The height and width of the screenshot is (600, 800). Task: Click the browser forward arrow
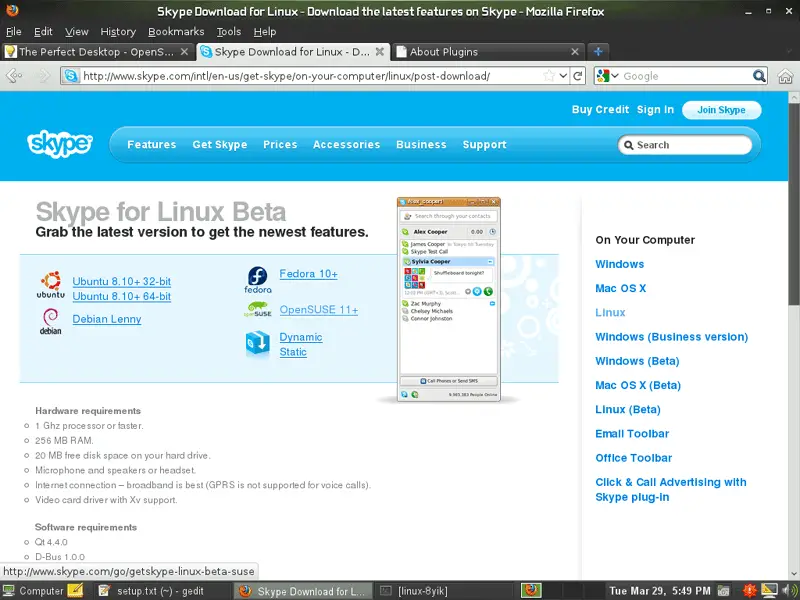click(44, 76)
